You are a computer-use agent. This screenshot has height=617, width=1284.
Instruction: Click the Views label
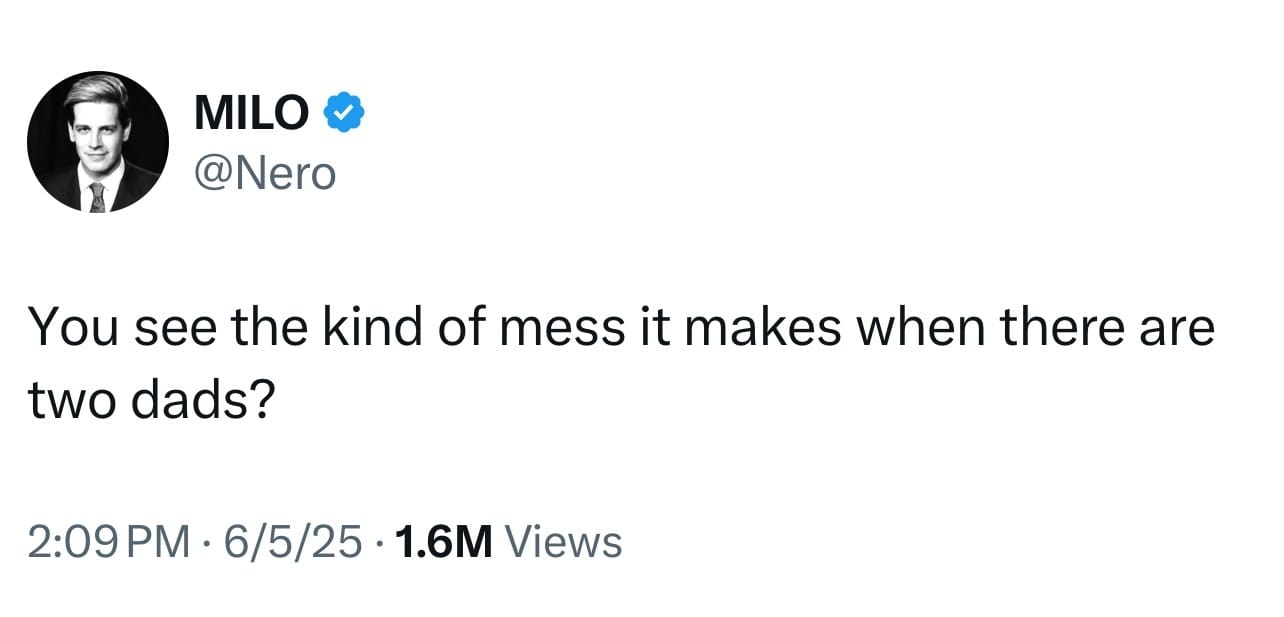pos(564,542)
